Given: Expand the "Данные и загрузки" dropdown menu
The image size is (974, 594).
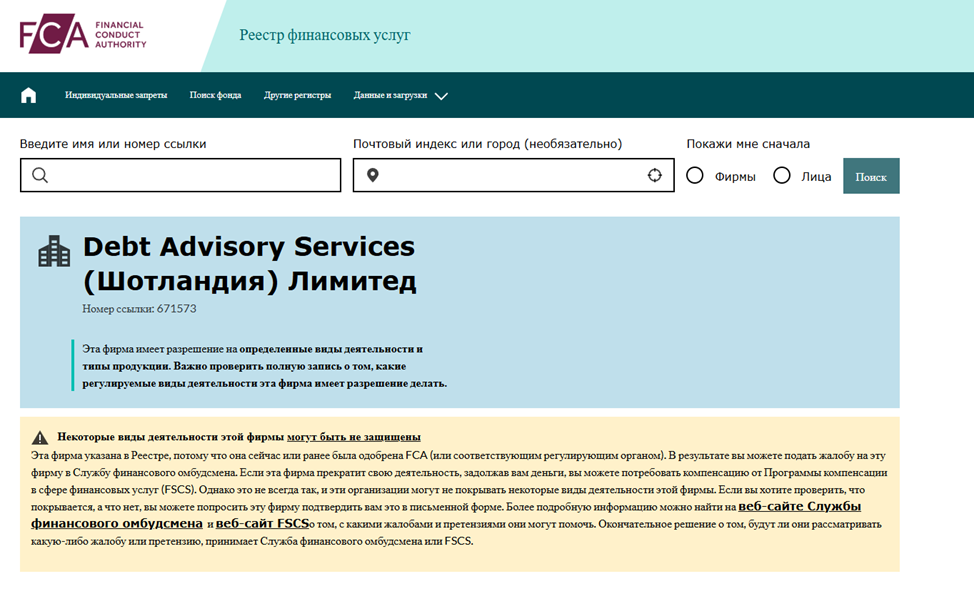Looking at the screenshot, I should 401,96.
